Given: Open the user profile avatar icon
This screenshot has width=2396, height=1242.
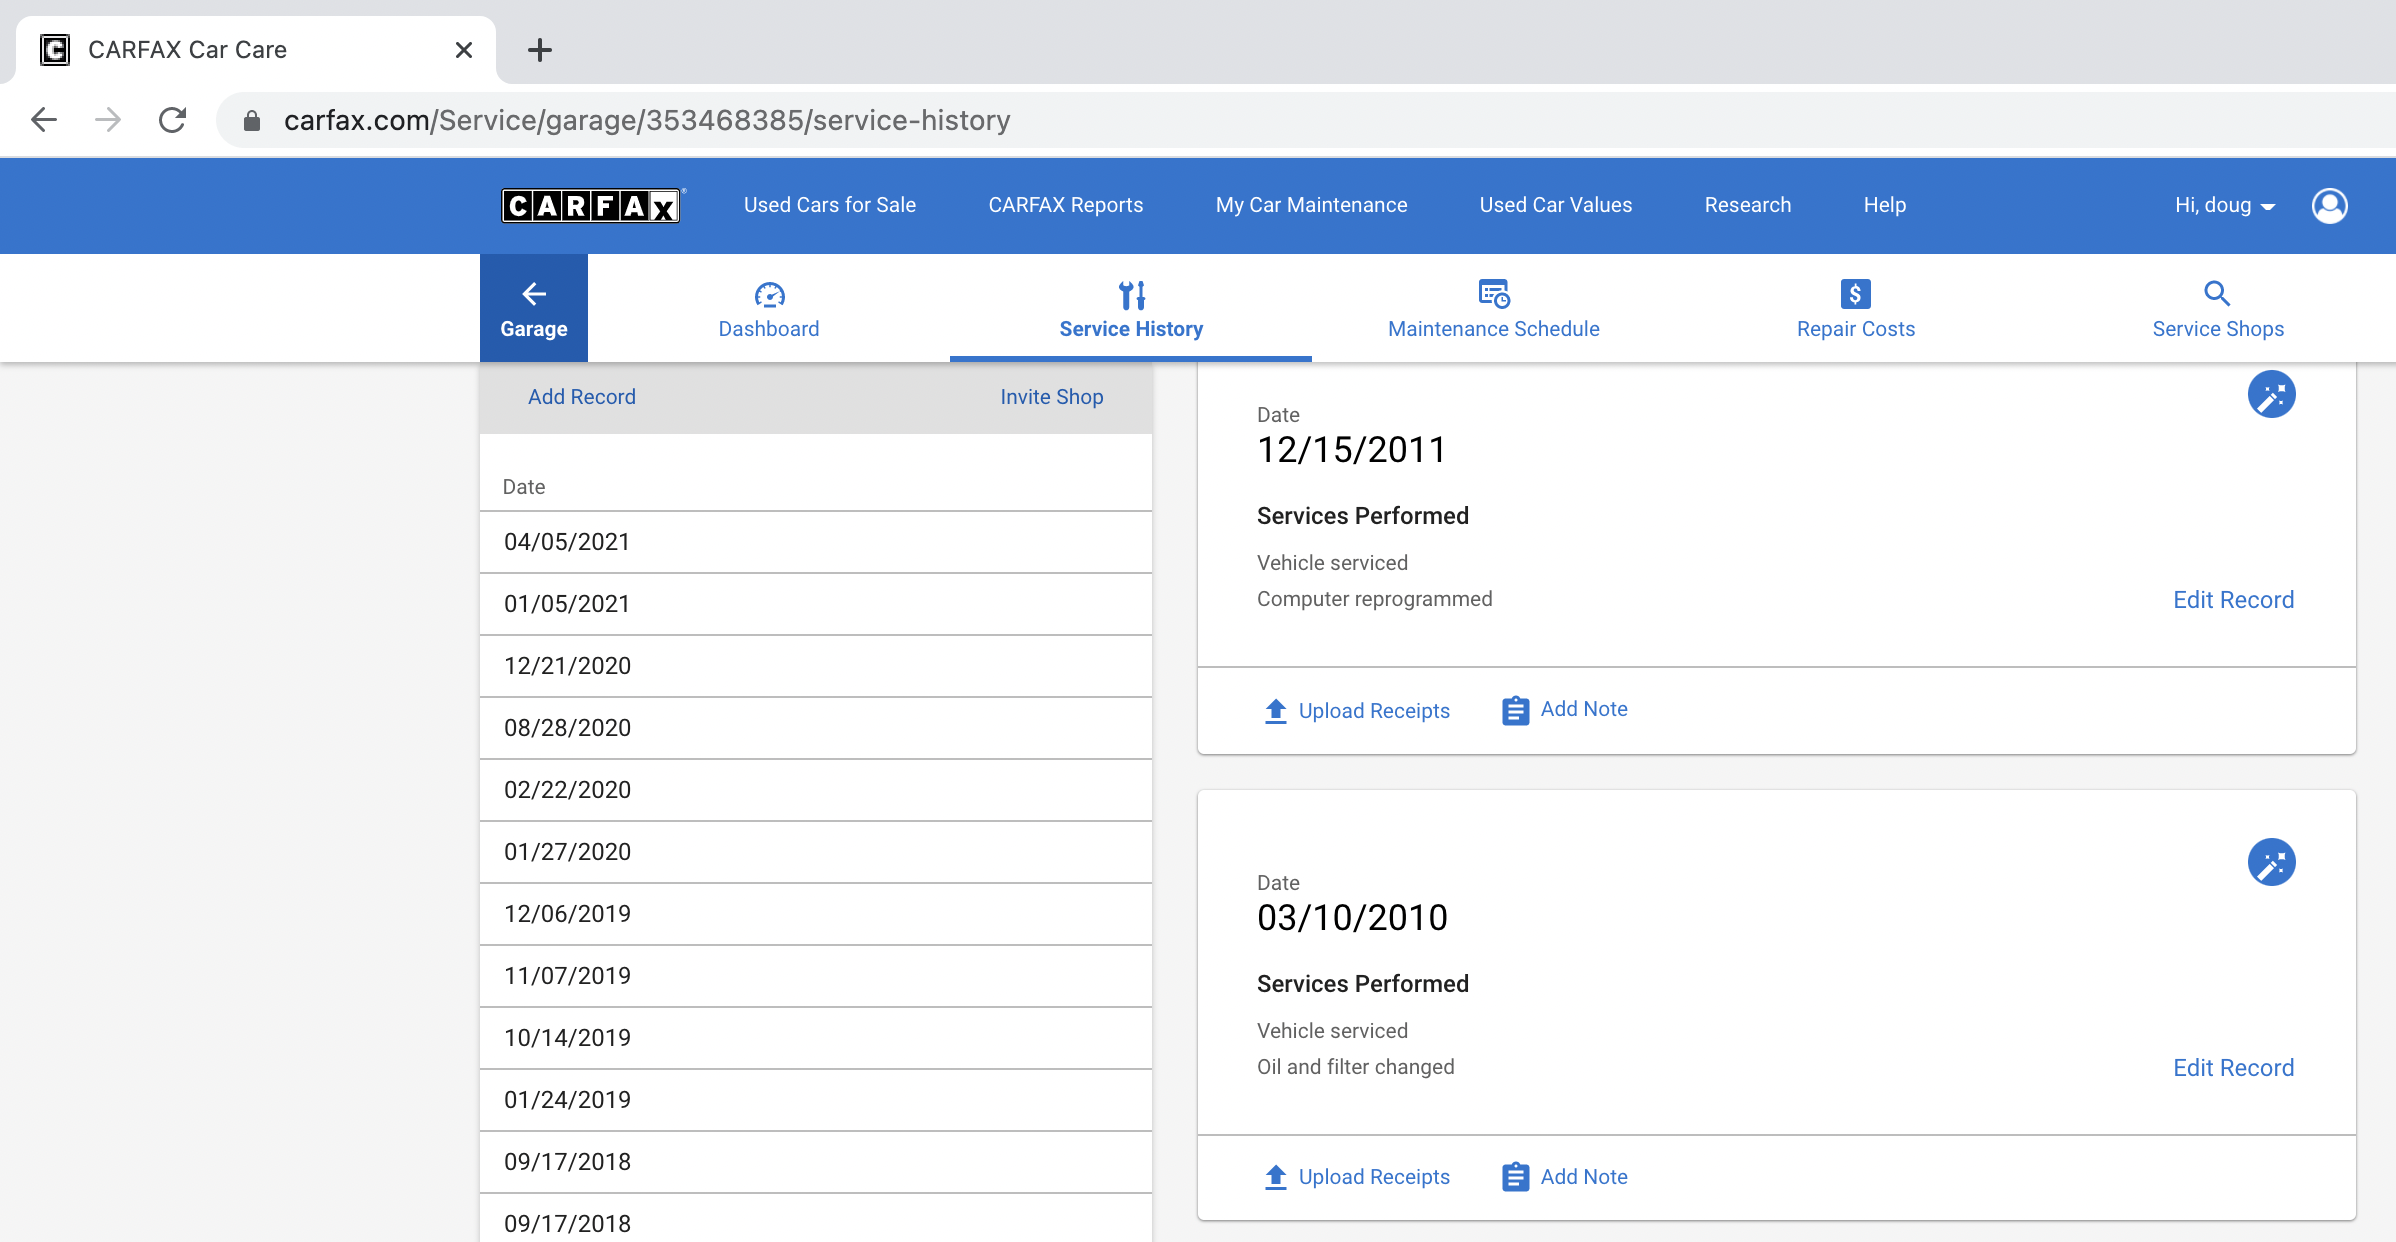Looking at the screenshot, I should coord(2329,205).
